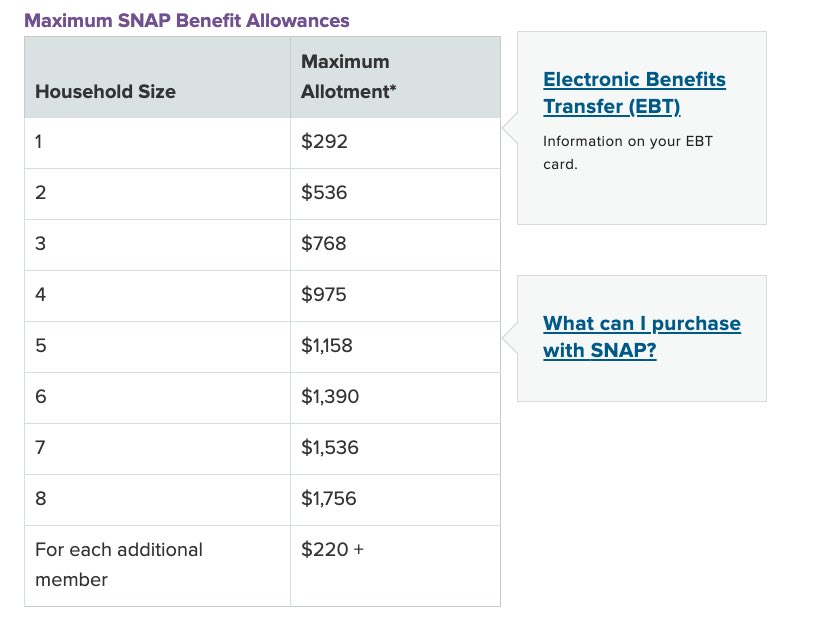
Task: Click the $768 allotment value
Action: coord(324,244)
